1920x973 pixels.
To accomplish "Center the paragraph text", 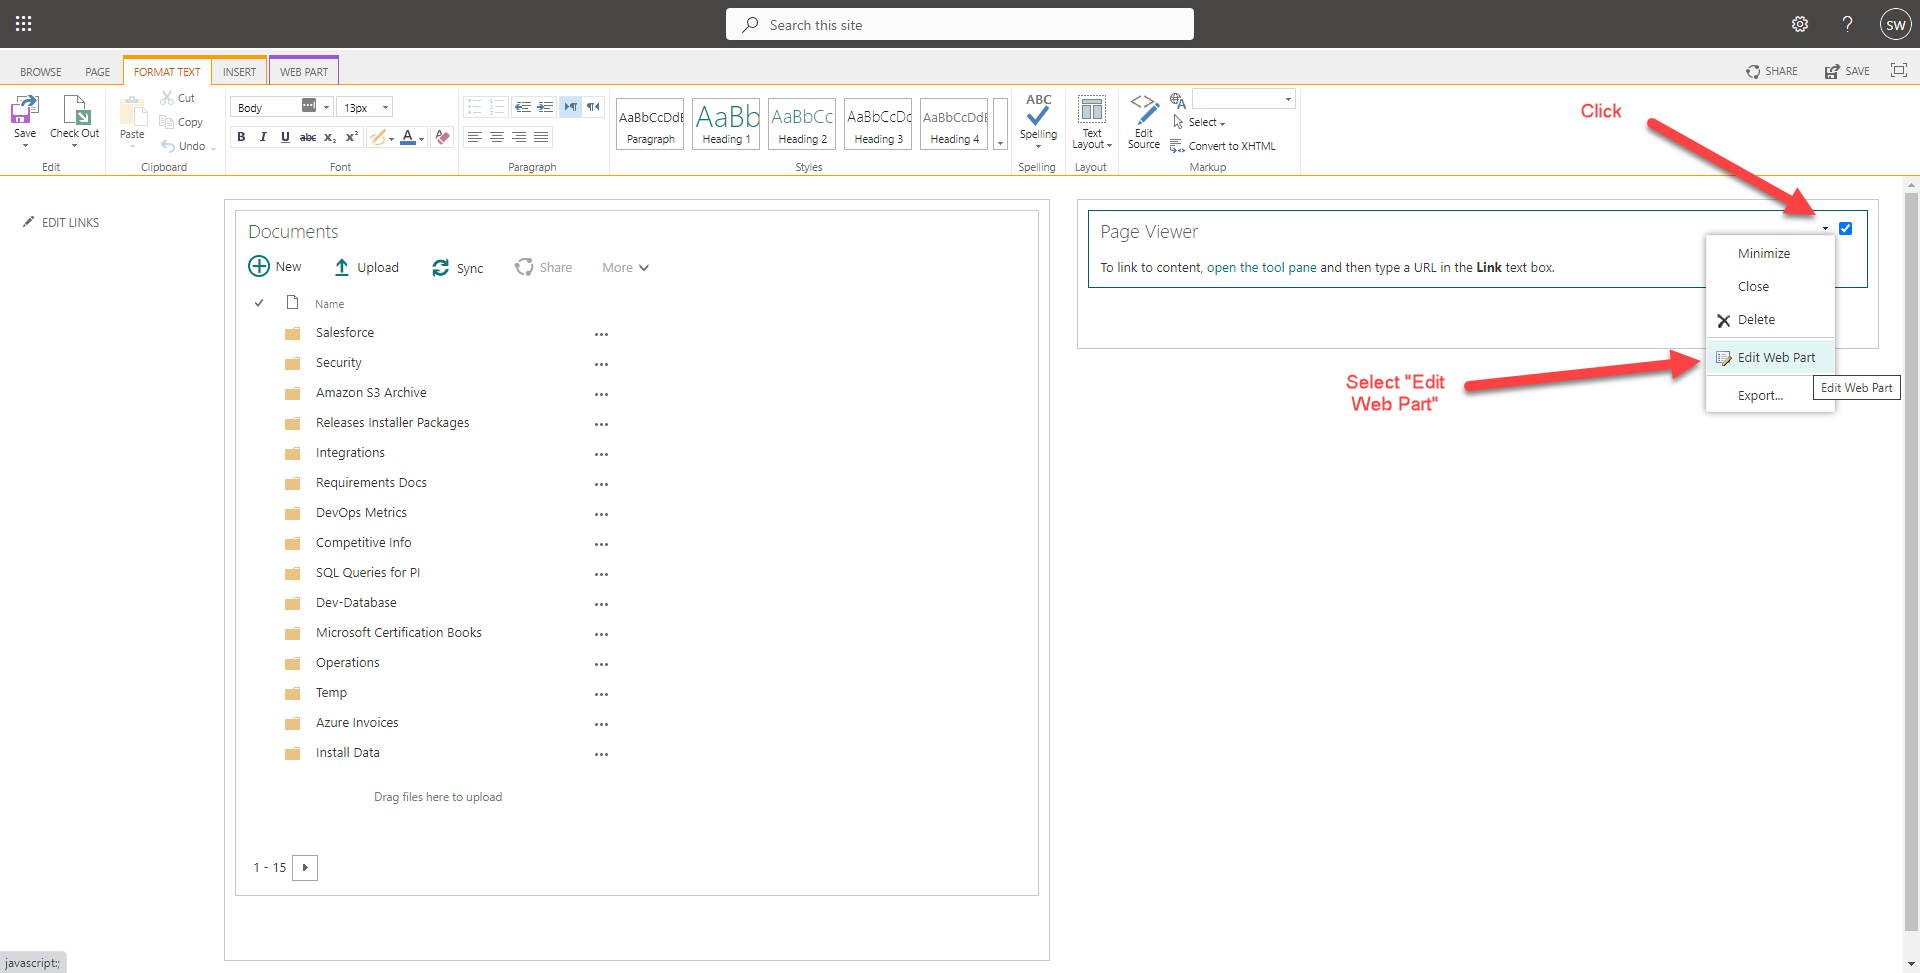I will 497,137.
